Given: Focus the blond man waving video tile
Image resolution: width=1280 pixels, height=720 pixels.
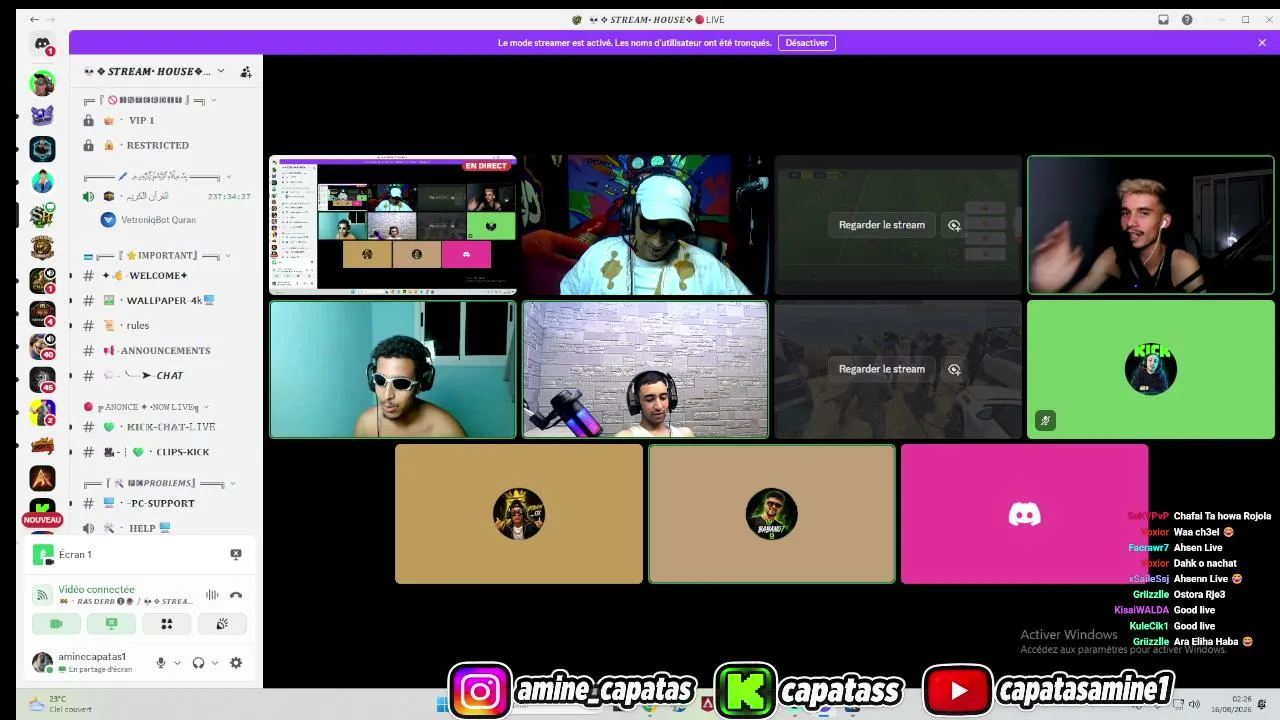Looking at the screenshot, I should pyautogui.click(x=1151, y=225).
